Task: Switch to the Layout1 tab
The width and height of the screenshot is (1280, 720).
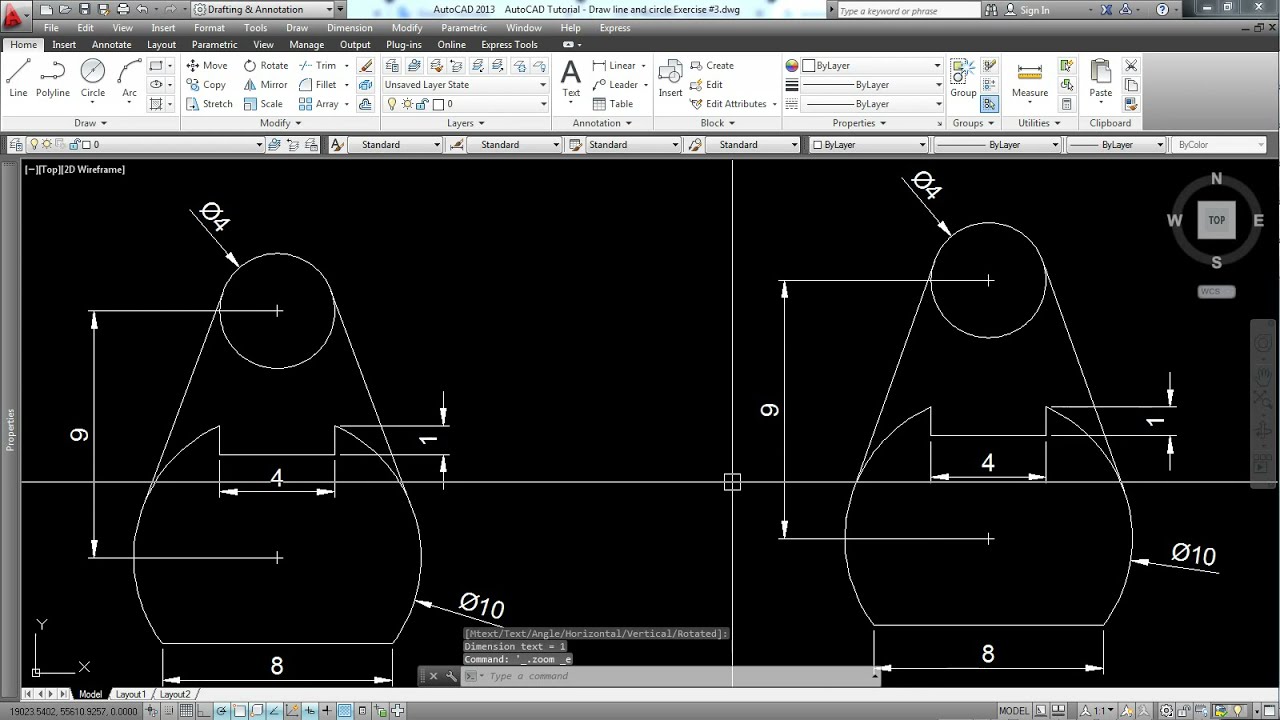Action: coord(130,694)
